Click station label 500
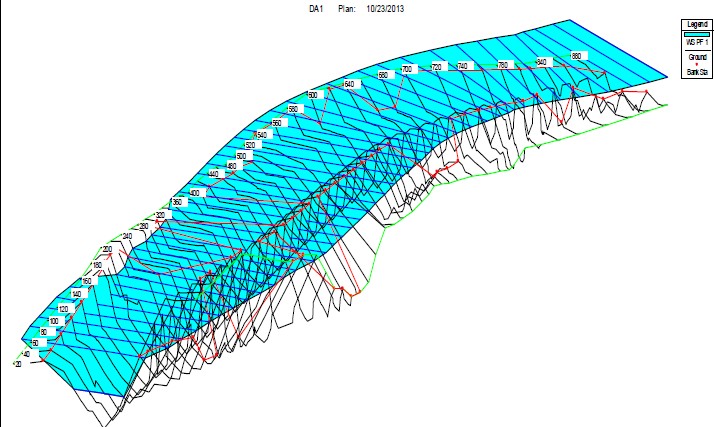Image resolution: width=714 pixels, height=427 pixels. click(x=240, y=157)
